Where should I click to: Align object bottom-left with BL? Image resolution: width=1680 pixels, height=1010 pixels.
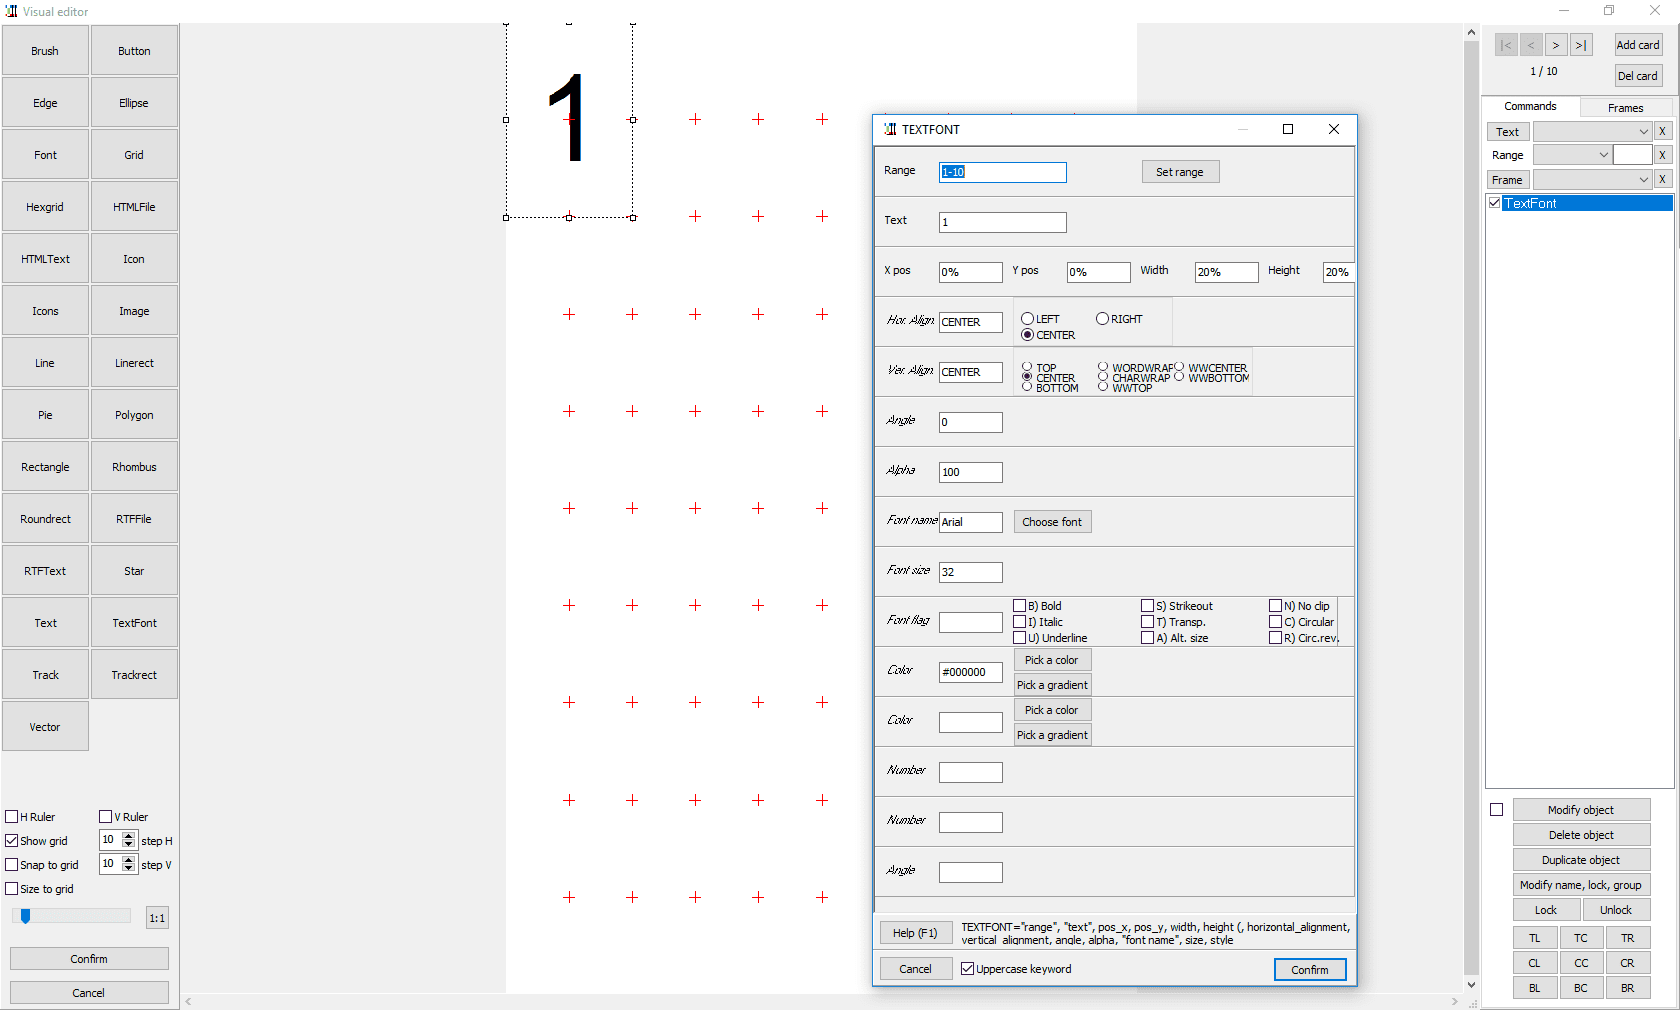pos(1534,988)
